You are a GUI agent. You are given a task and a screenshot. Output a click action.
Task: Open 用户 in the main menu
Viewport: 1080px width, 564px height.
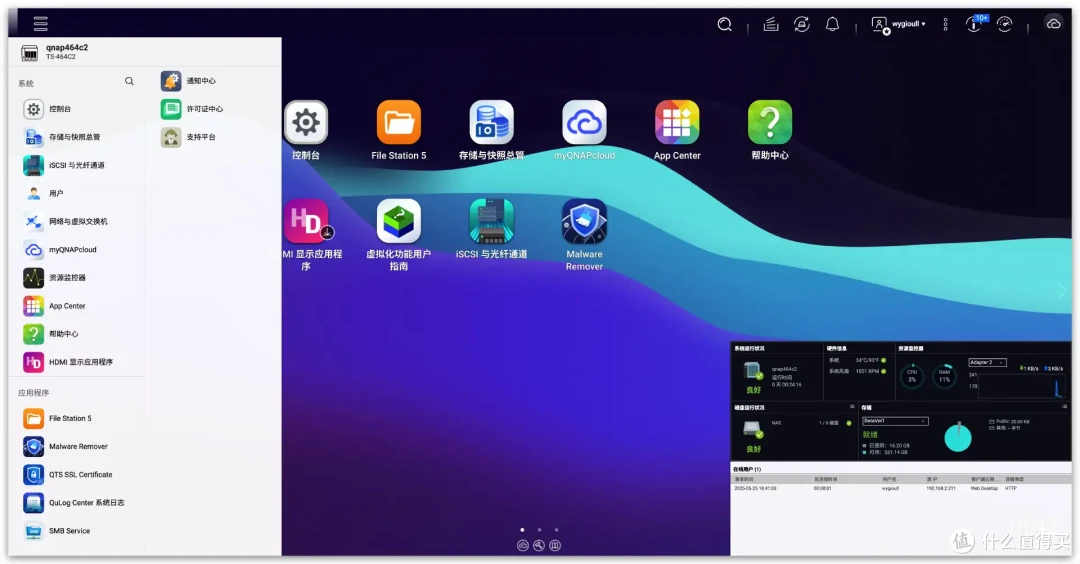click(x=43, y=194)
